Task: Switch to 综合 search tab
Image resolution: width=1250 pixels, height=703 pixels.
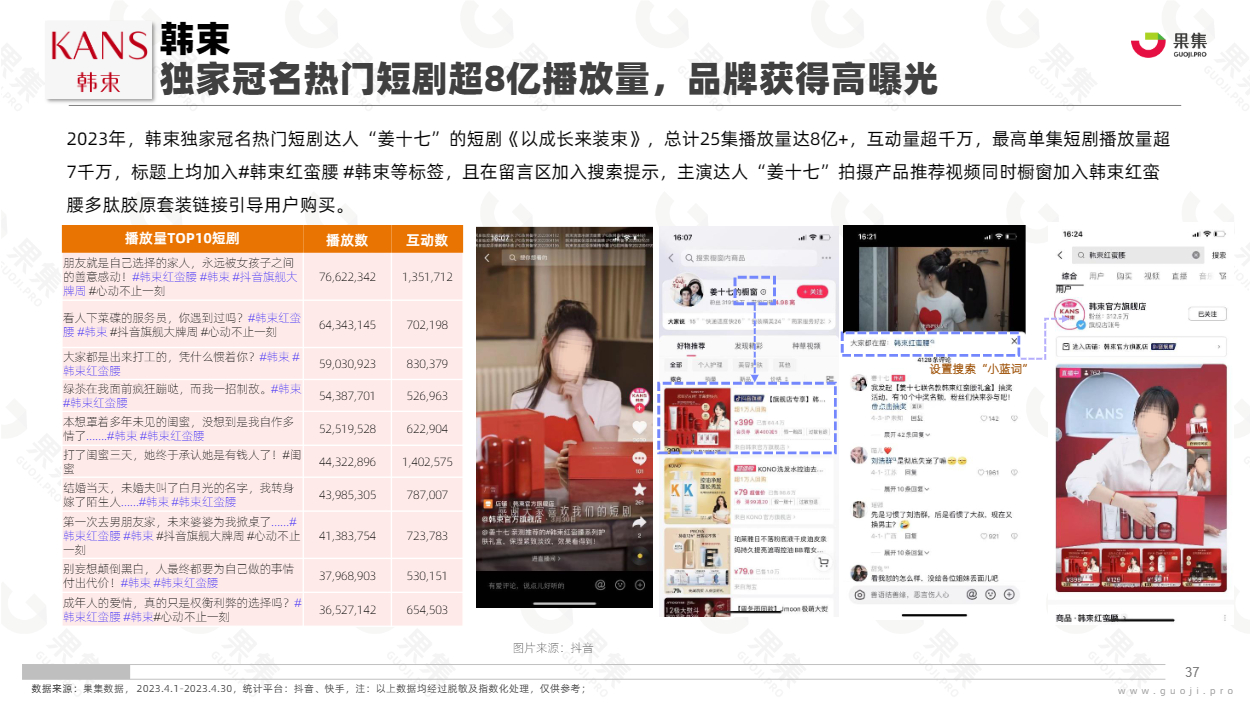Action: pyautogui.click(x=1068, y=275)
